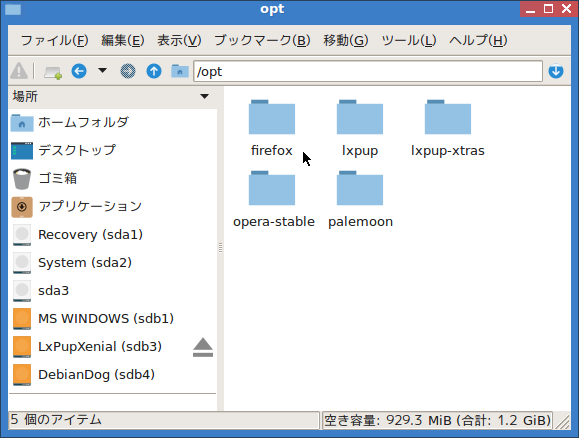Select the firefox folder icon
The width and height of the screenshot is (579, 438).
click(x=272, y=117)
